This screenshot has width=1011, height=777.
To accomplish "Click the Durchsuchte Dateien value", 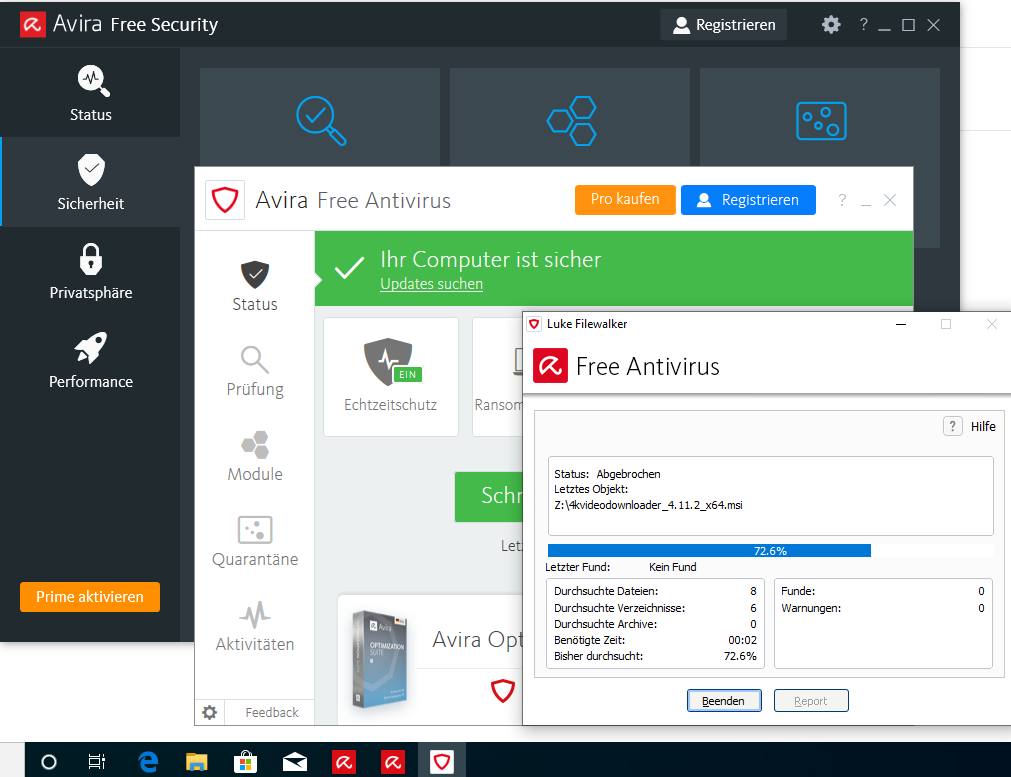I will (753, 591).
